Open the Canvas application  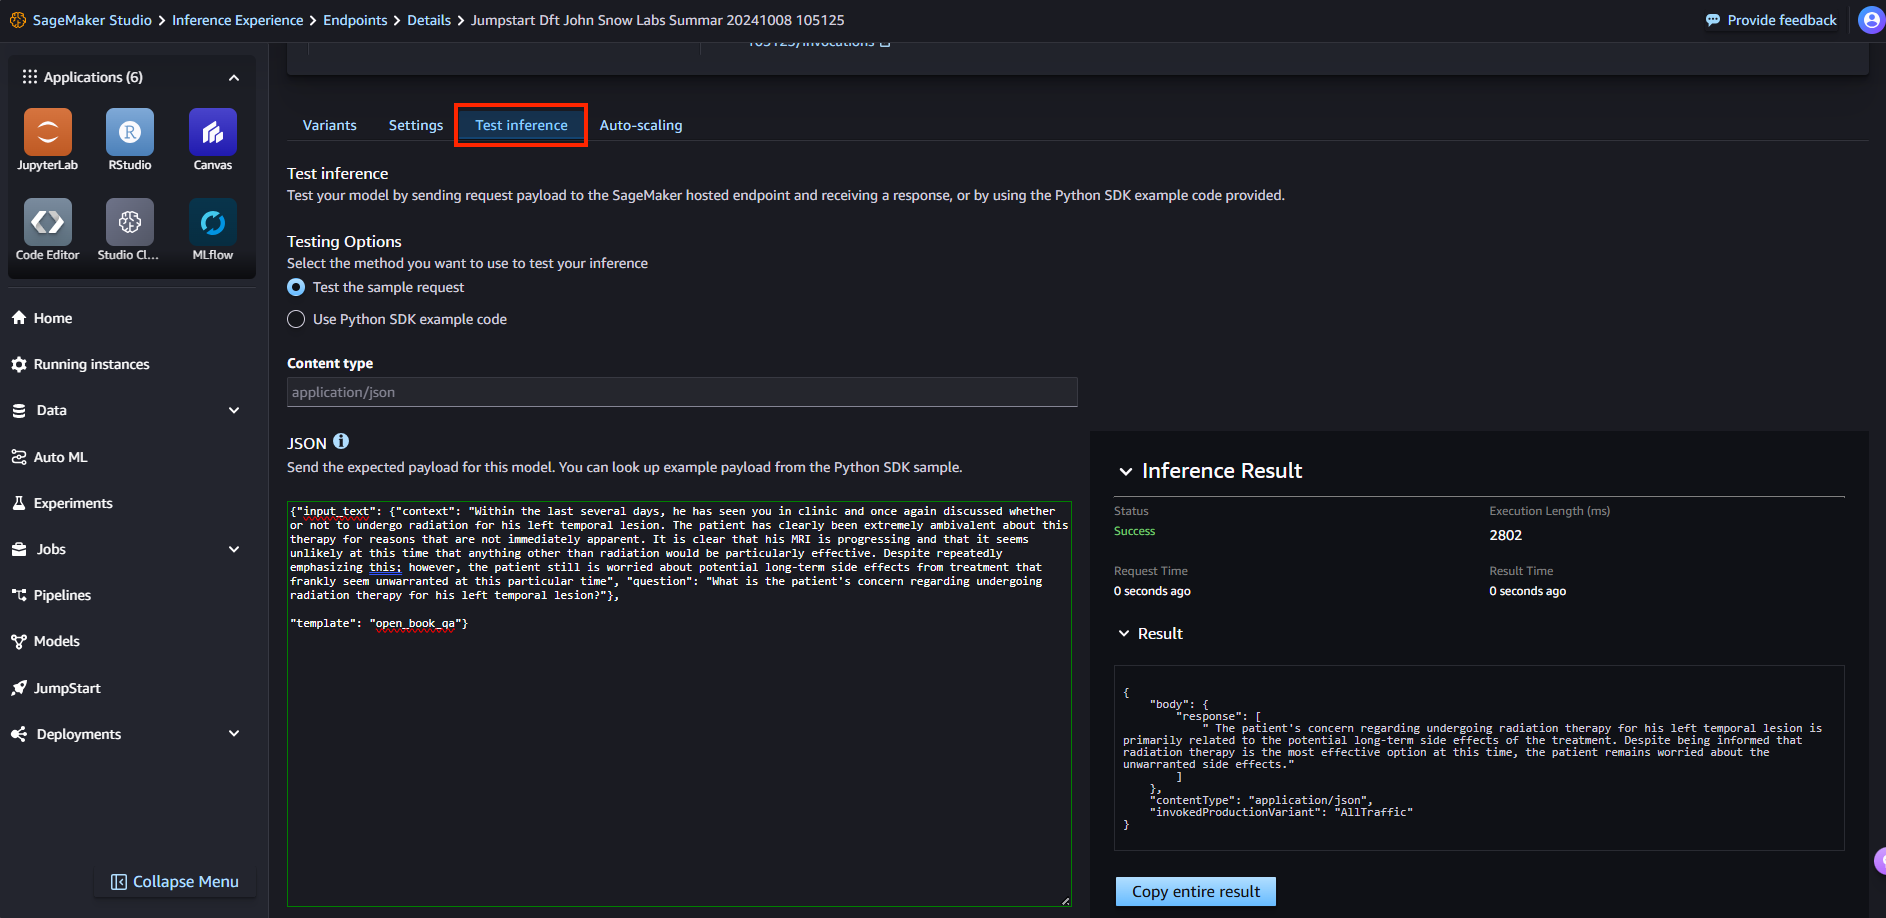pyautogui.click(x=213, y=132)
